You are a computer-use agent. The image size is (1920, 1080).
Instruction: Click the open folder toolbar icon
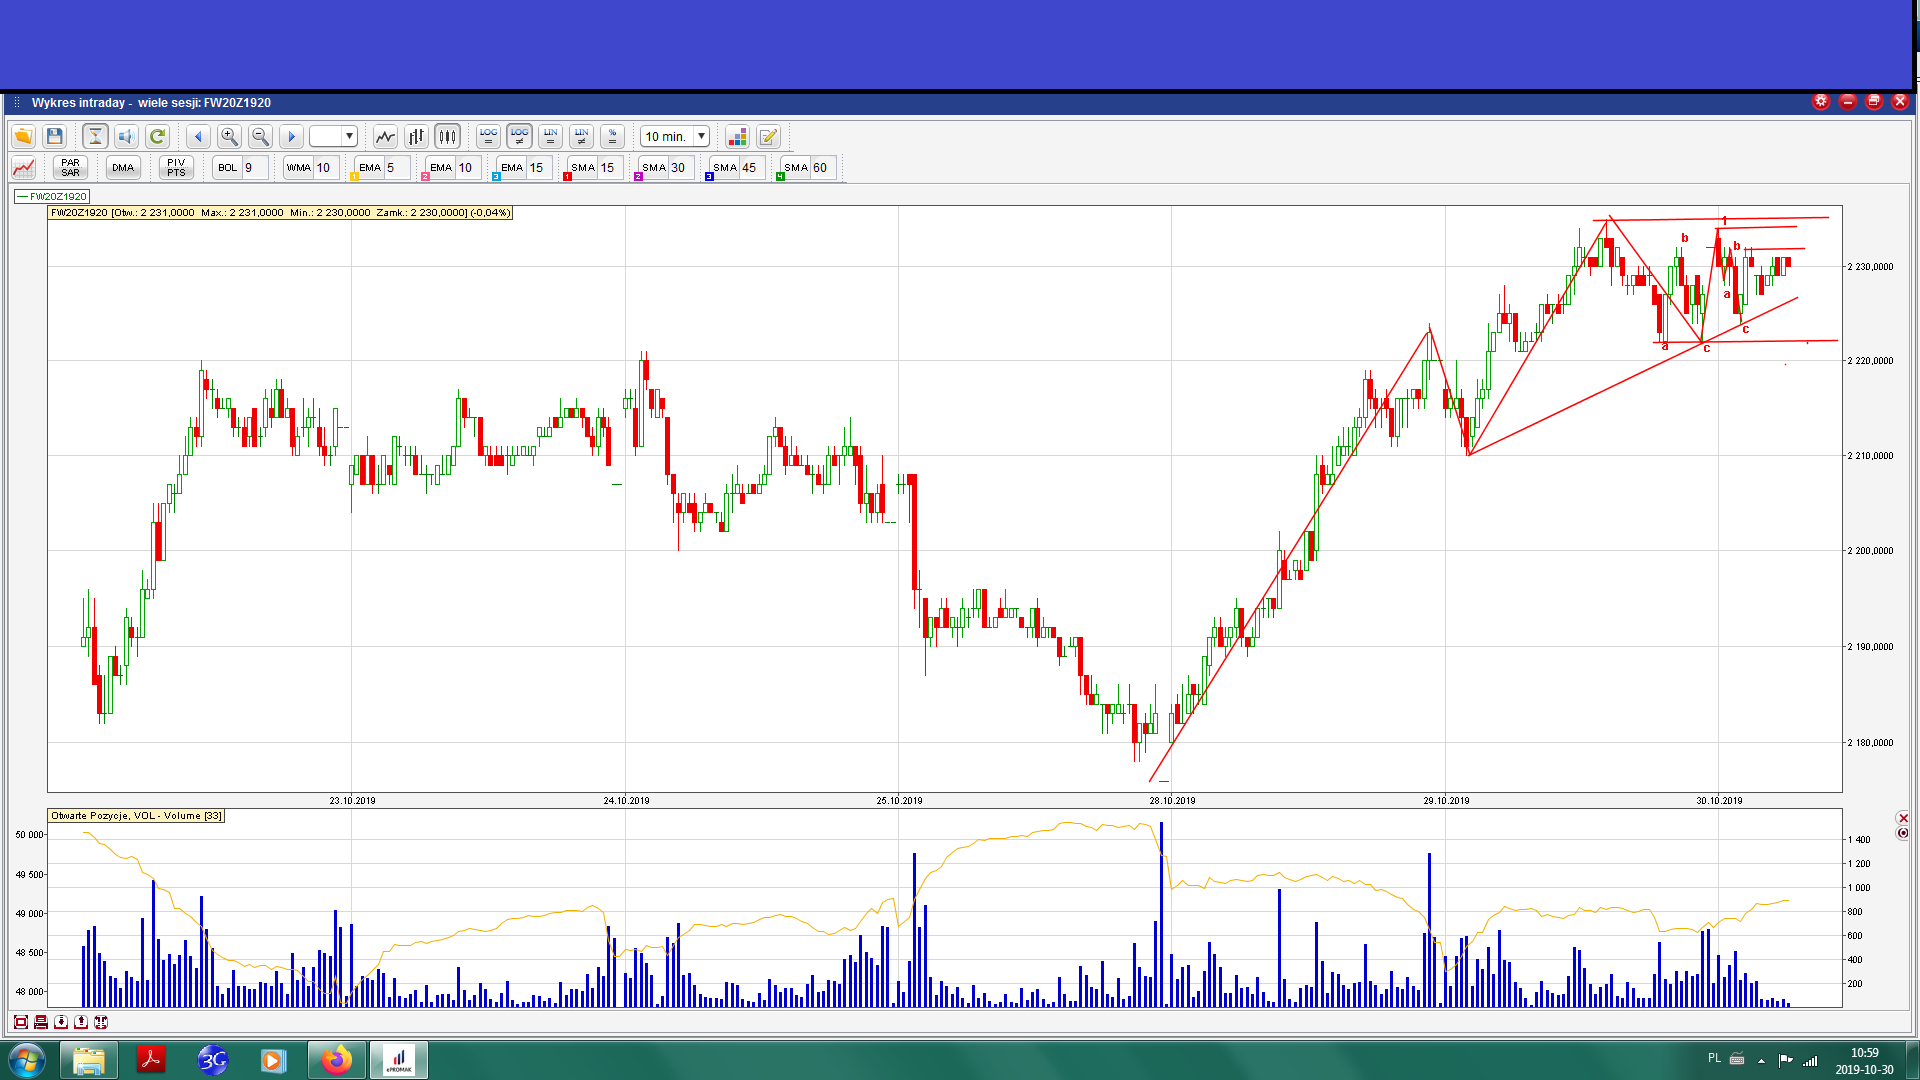[23, 136]
